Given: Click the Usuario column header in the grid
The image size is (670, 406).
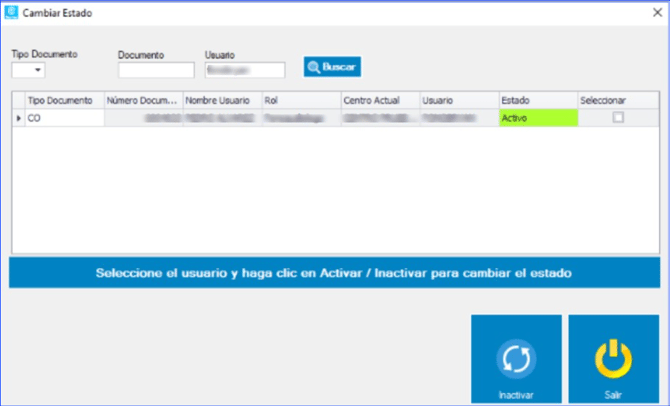Looking at the screenshot, I should coord(458,101).
